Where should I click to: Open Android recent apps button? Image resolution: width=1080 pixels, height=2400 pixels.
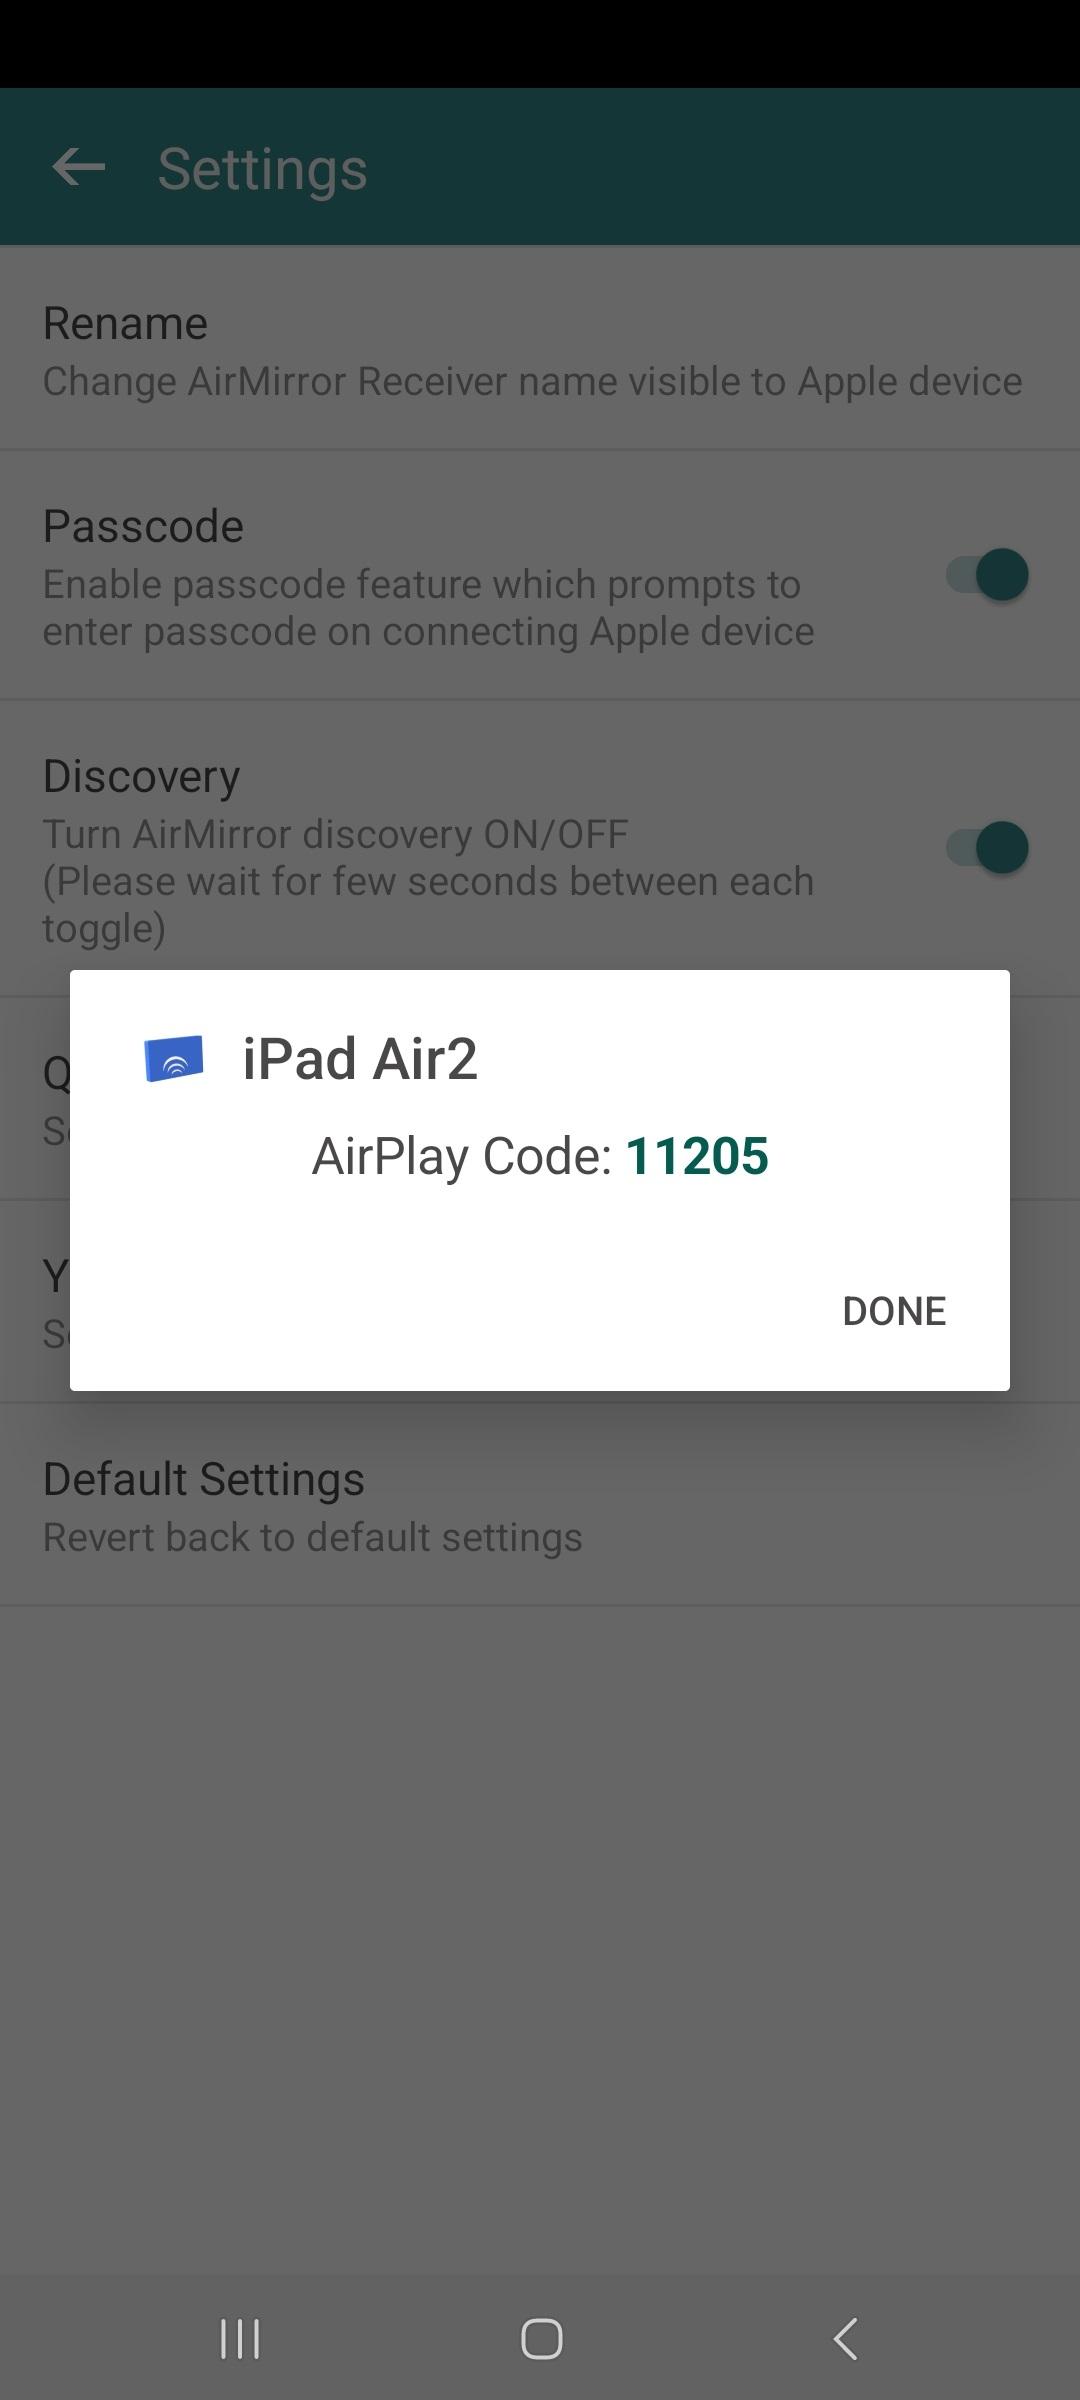point(240,2339)
